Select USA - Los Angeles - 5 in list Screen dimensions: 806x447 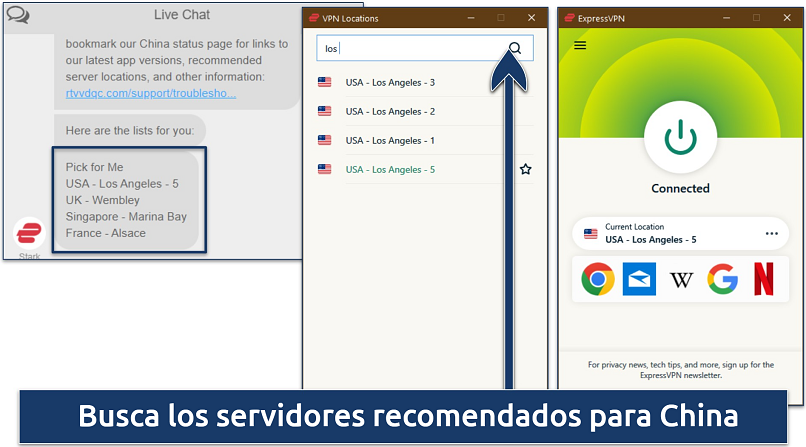[425, 170]
